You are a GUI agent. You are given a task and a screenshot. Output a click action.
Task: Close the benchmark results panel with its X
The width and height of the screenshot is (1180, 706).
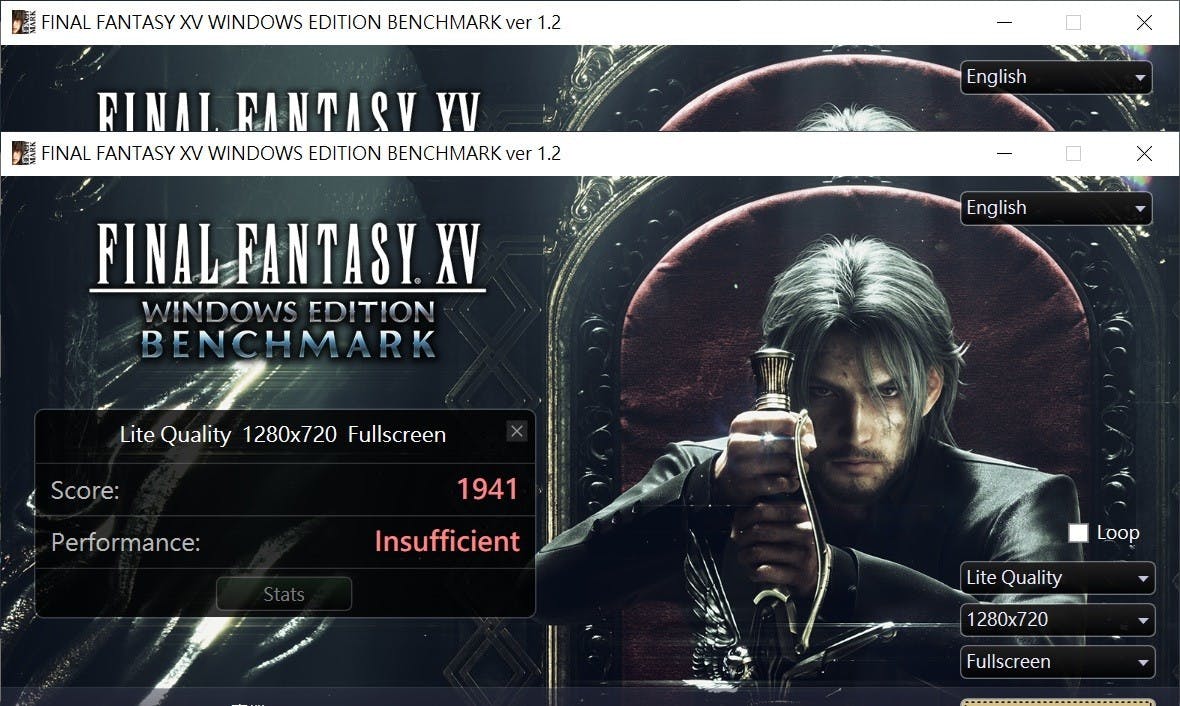(x=516, y=431)
